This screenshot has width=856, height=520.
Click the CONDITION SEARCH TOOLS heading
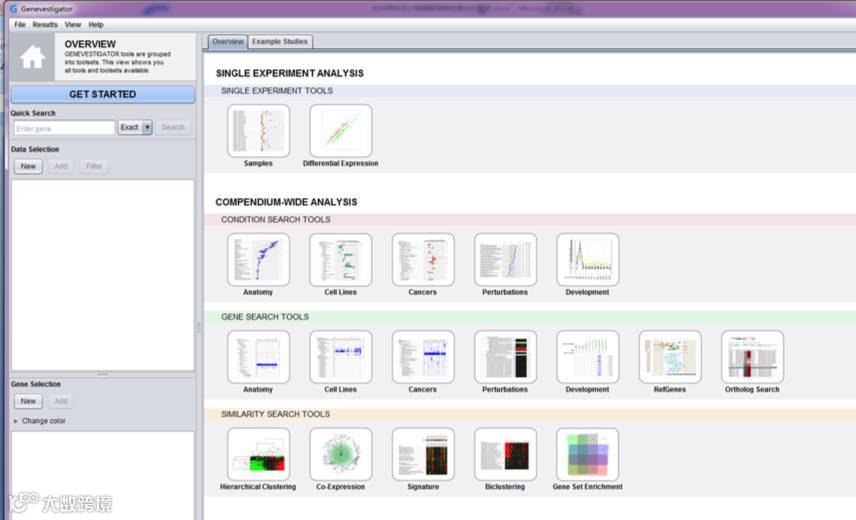click(x=276, y=219)
